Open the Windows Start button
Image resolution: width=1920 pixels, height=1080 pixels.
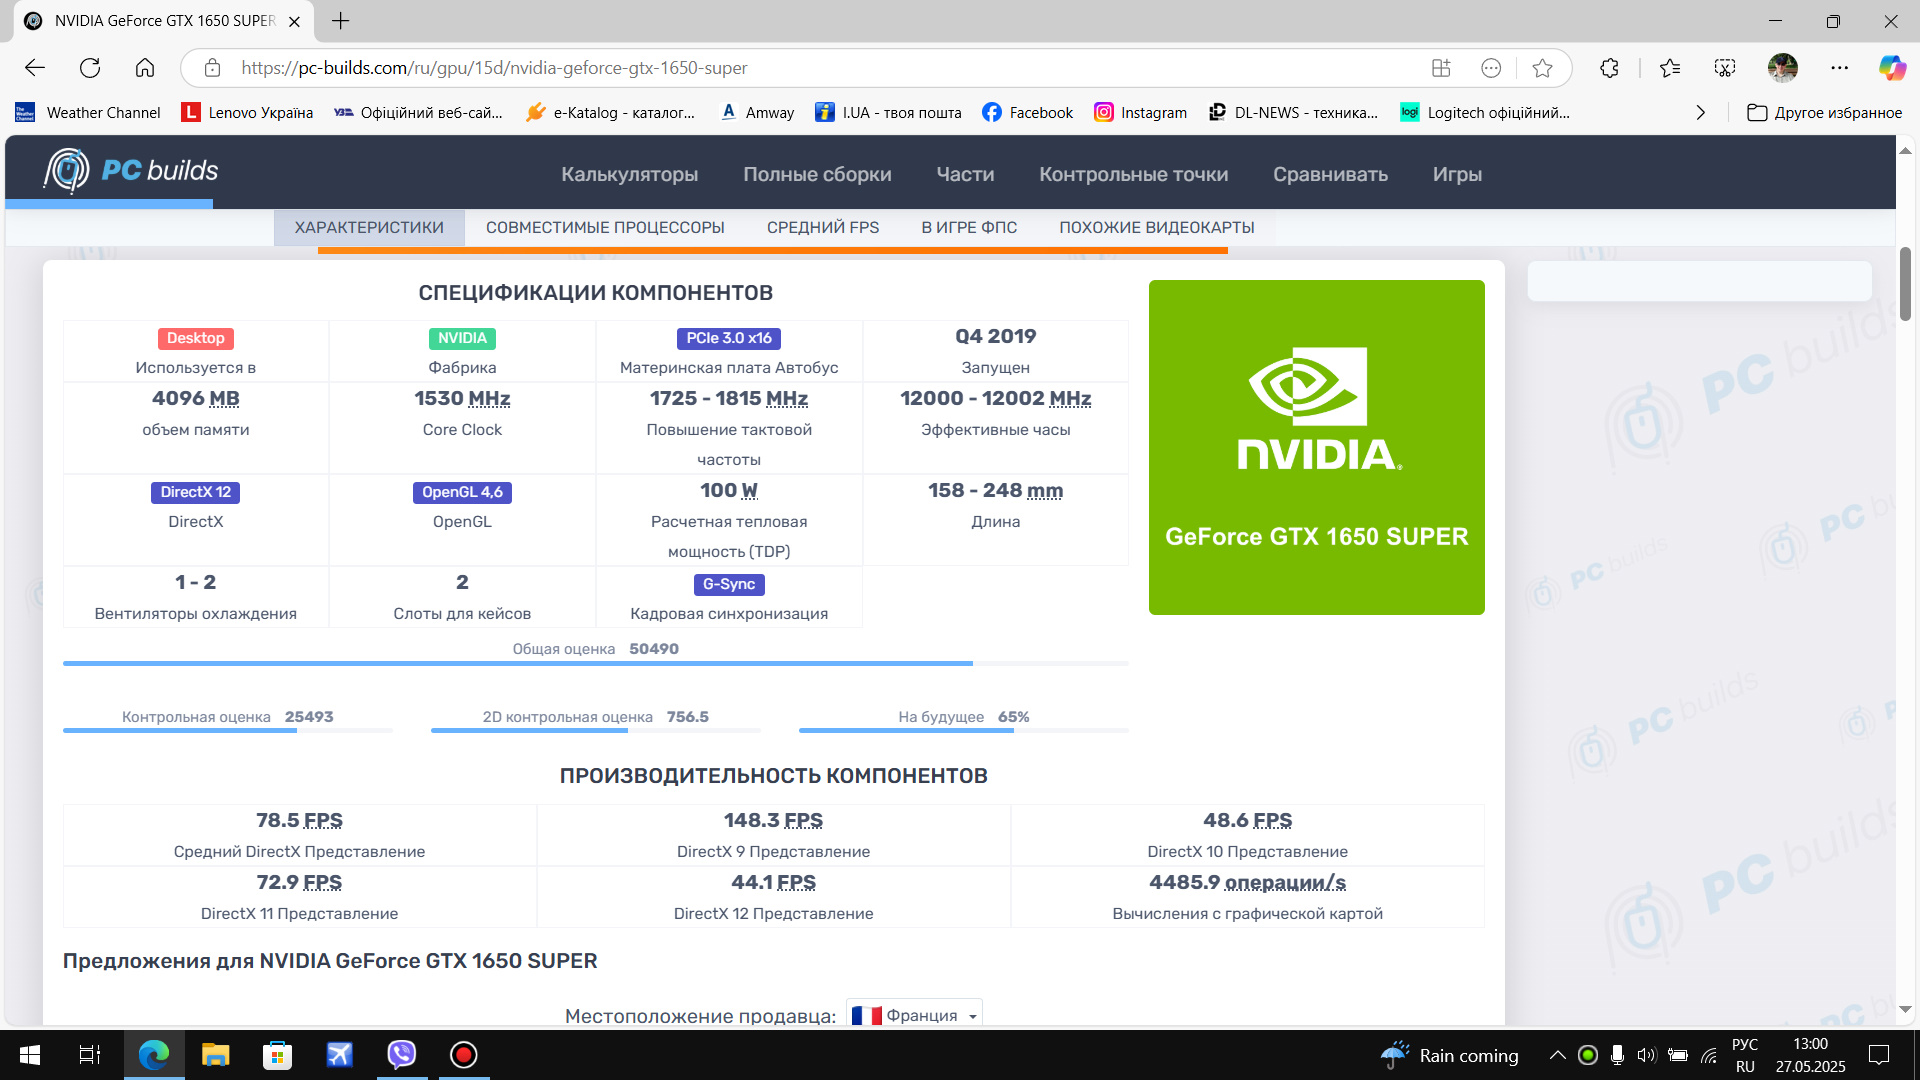coord(30,1055)
